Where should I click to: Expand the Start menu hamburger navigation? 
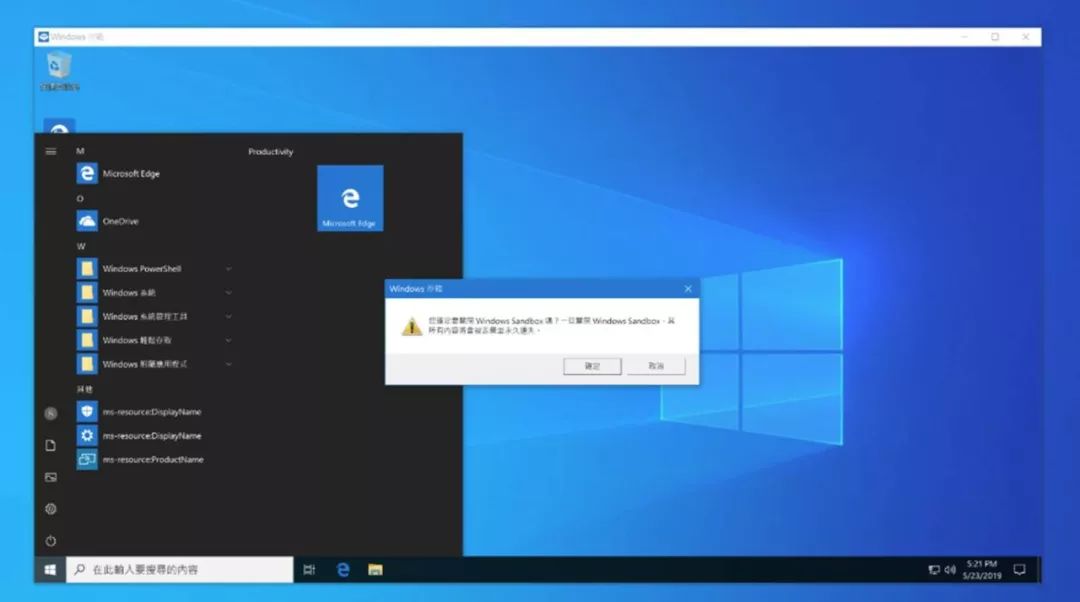[x=51, y=151]
